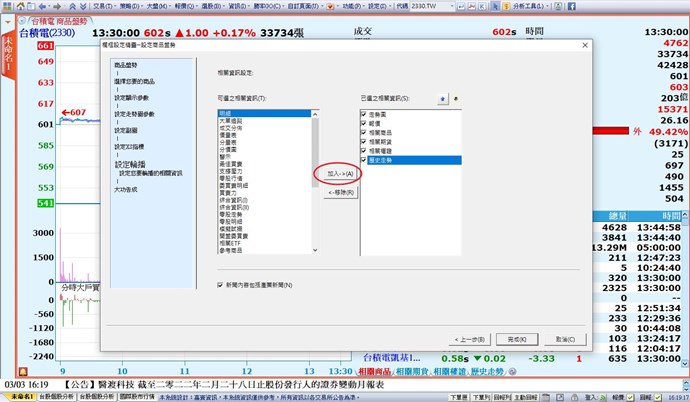Close the wizard dialog with X icon
The image size is (690, 402).
584,46
